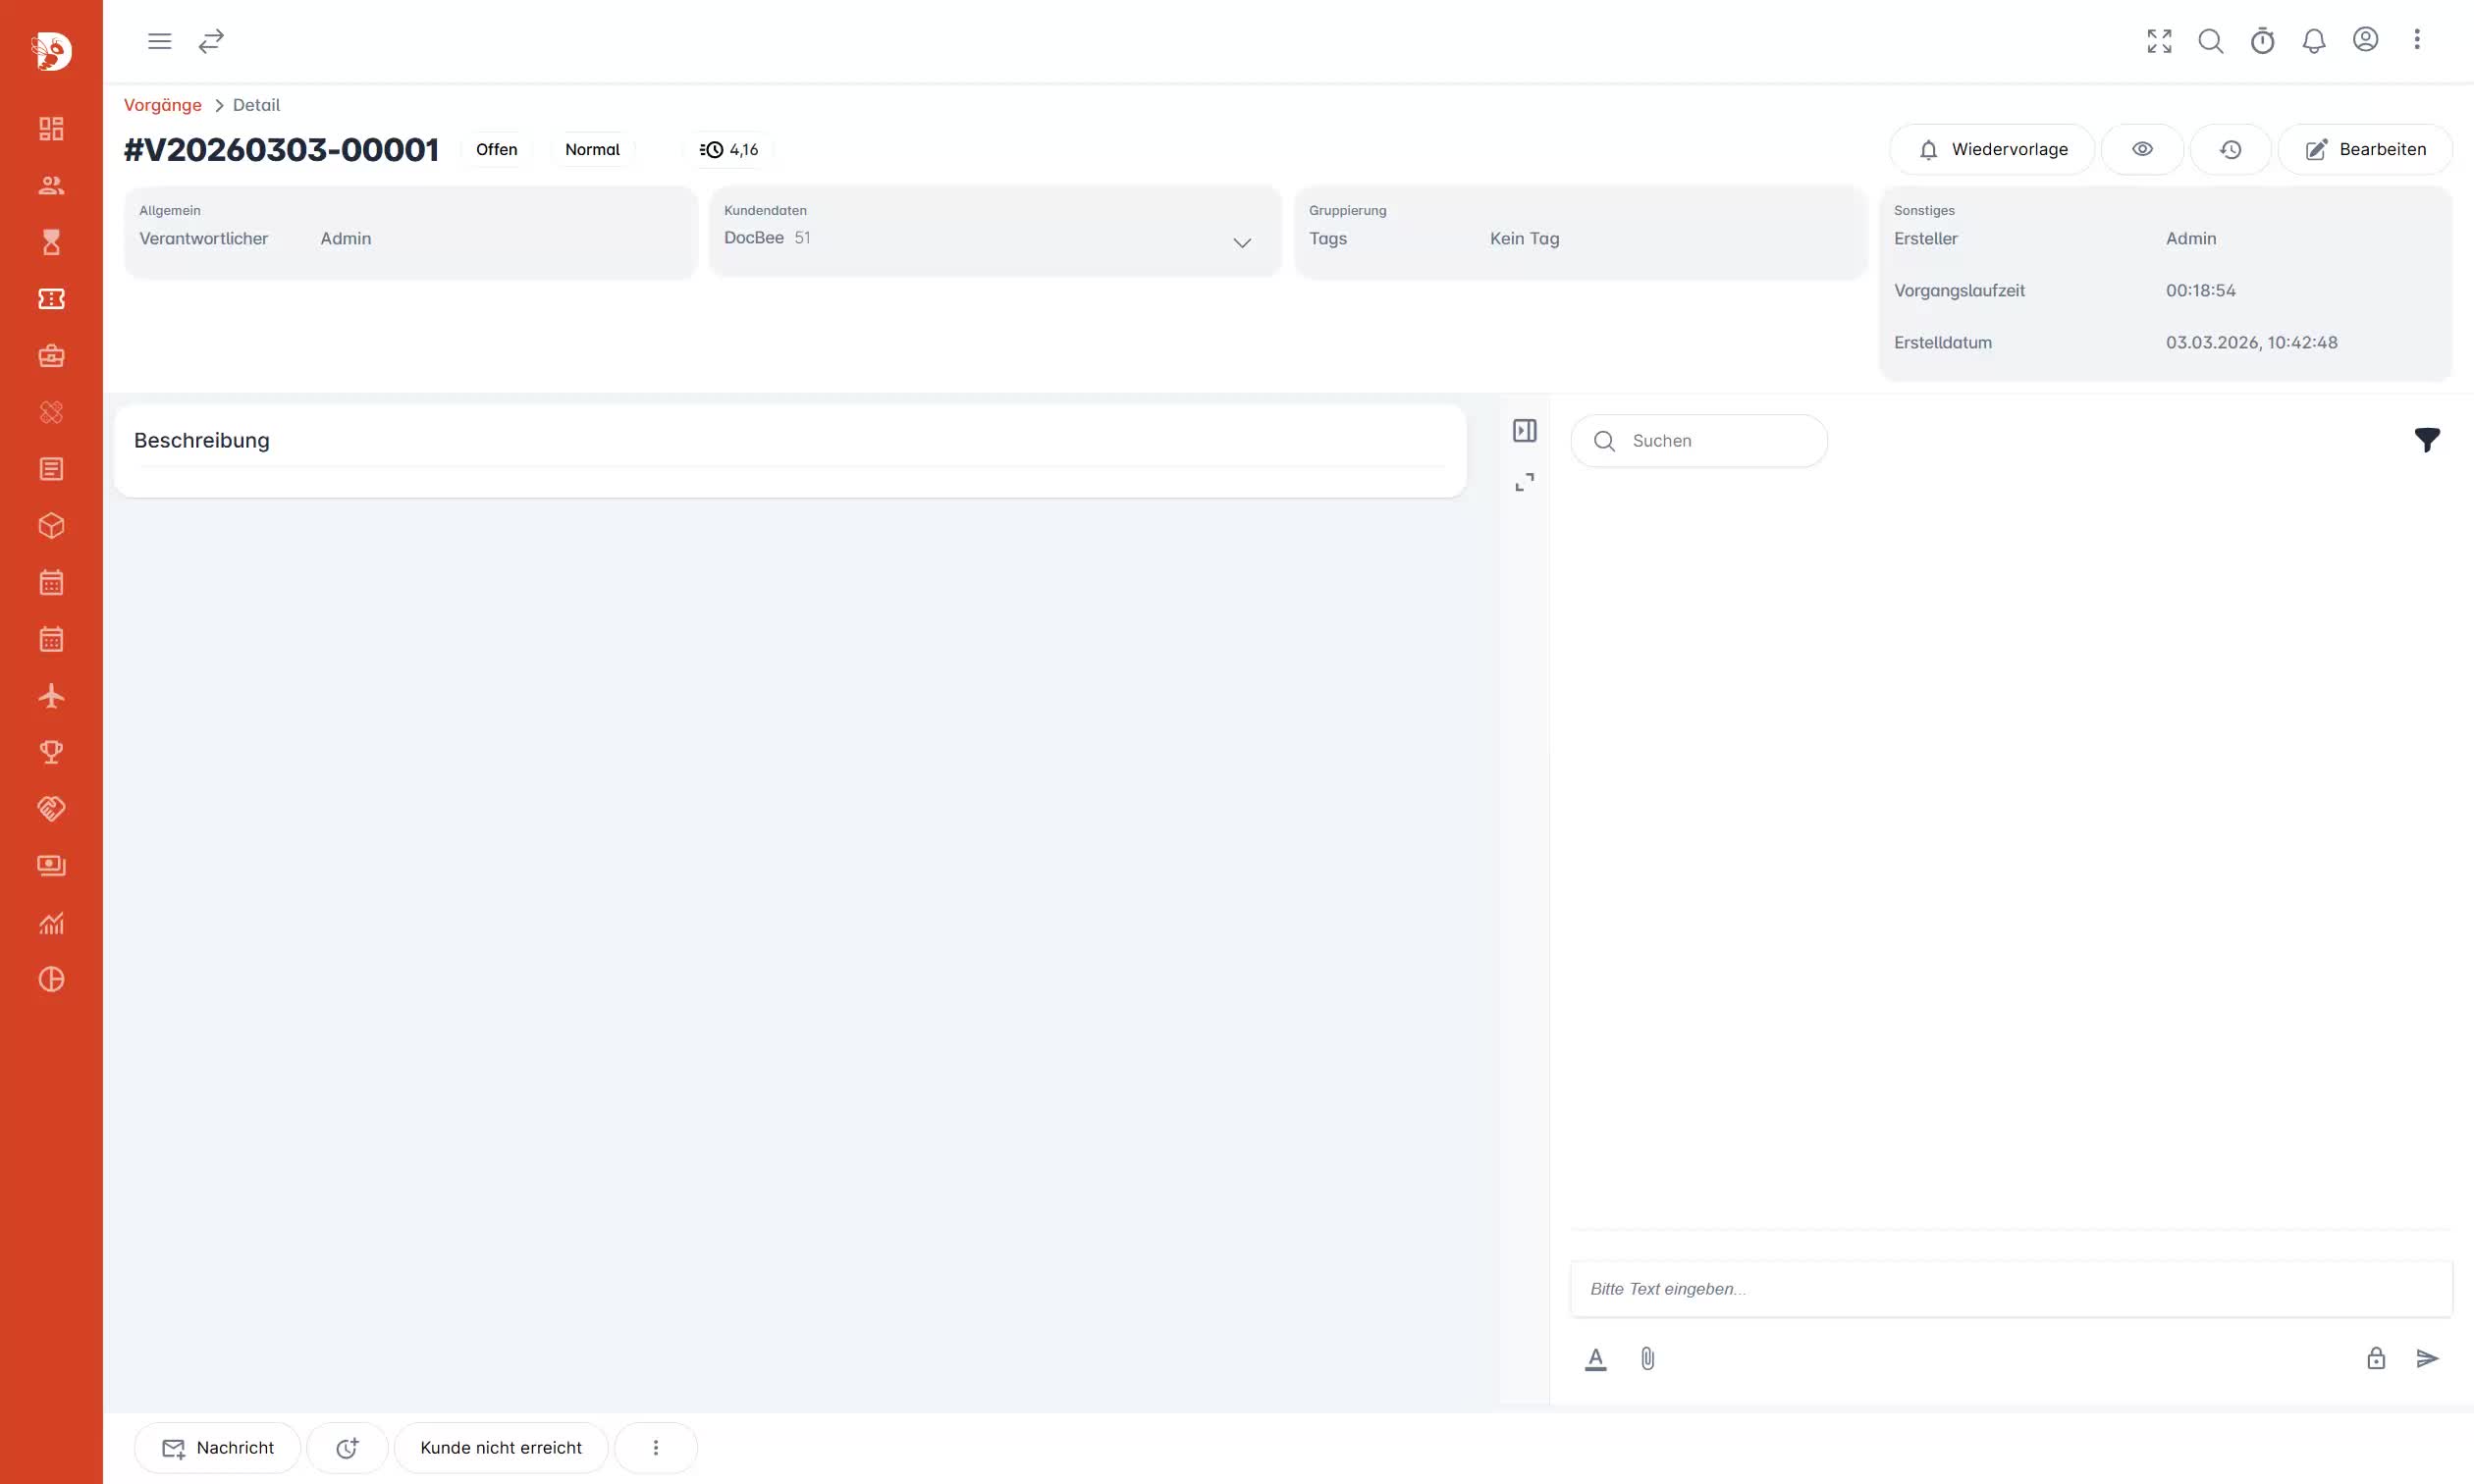
Task: Open the notifications bell in header
Action: 2313,41
